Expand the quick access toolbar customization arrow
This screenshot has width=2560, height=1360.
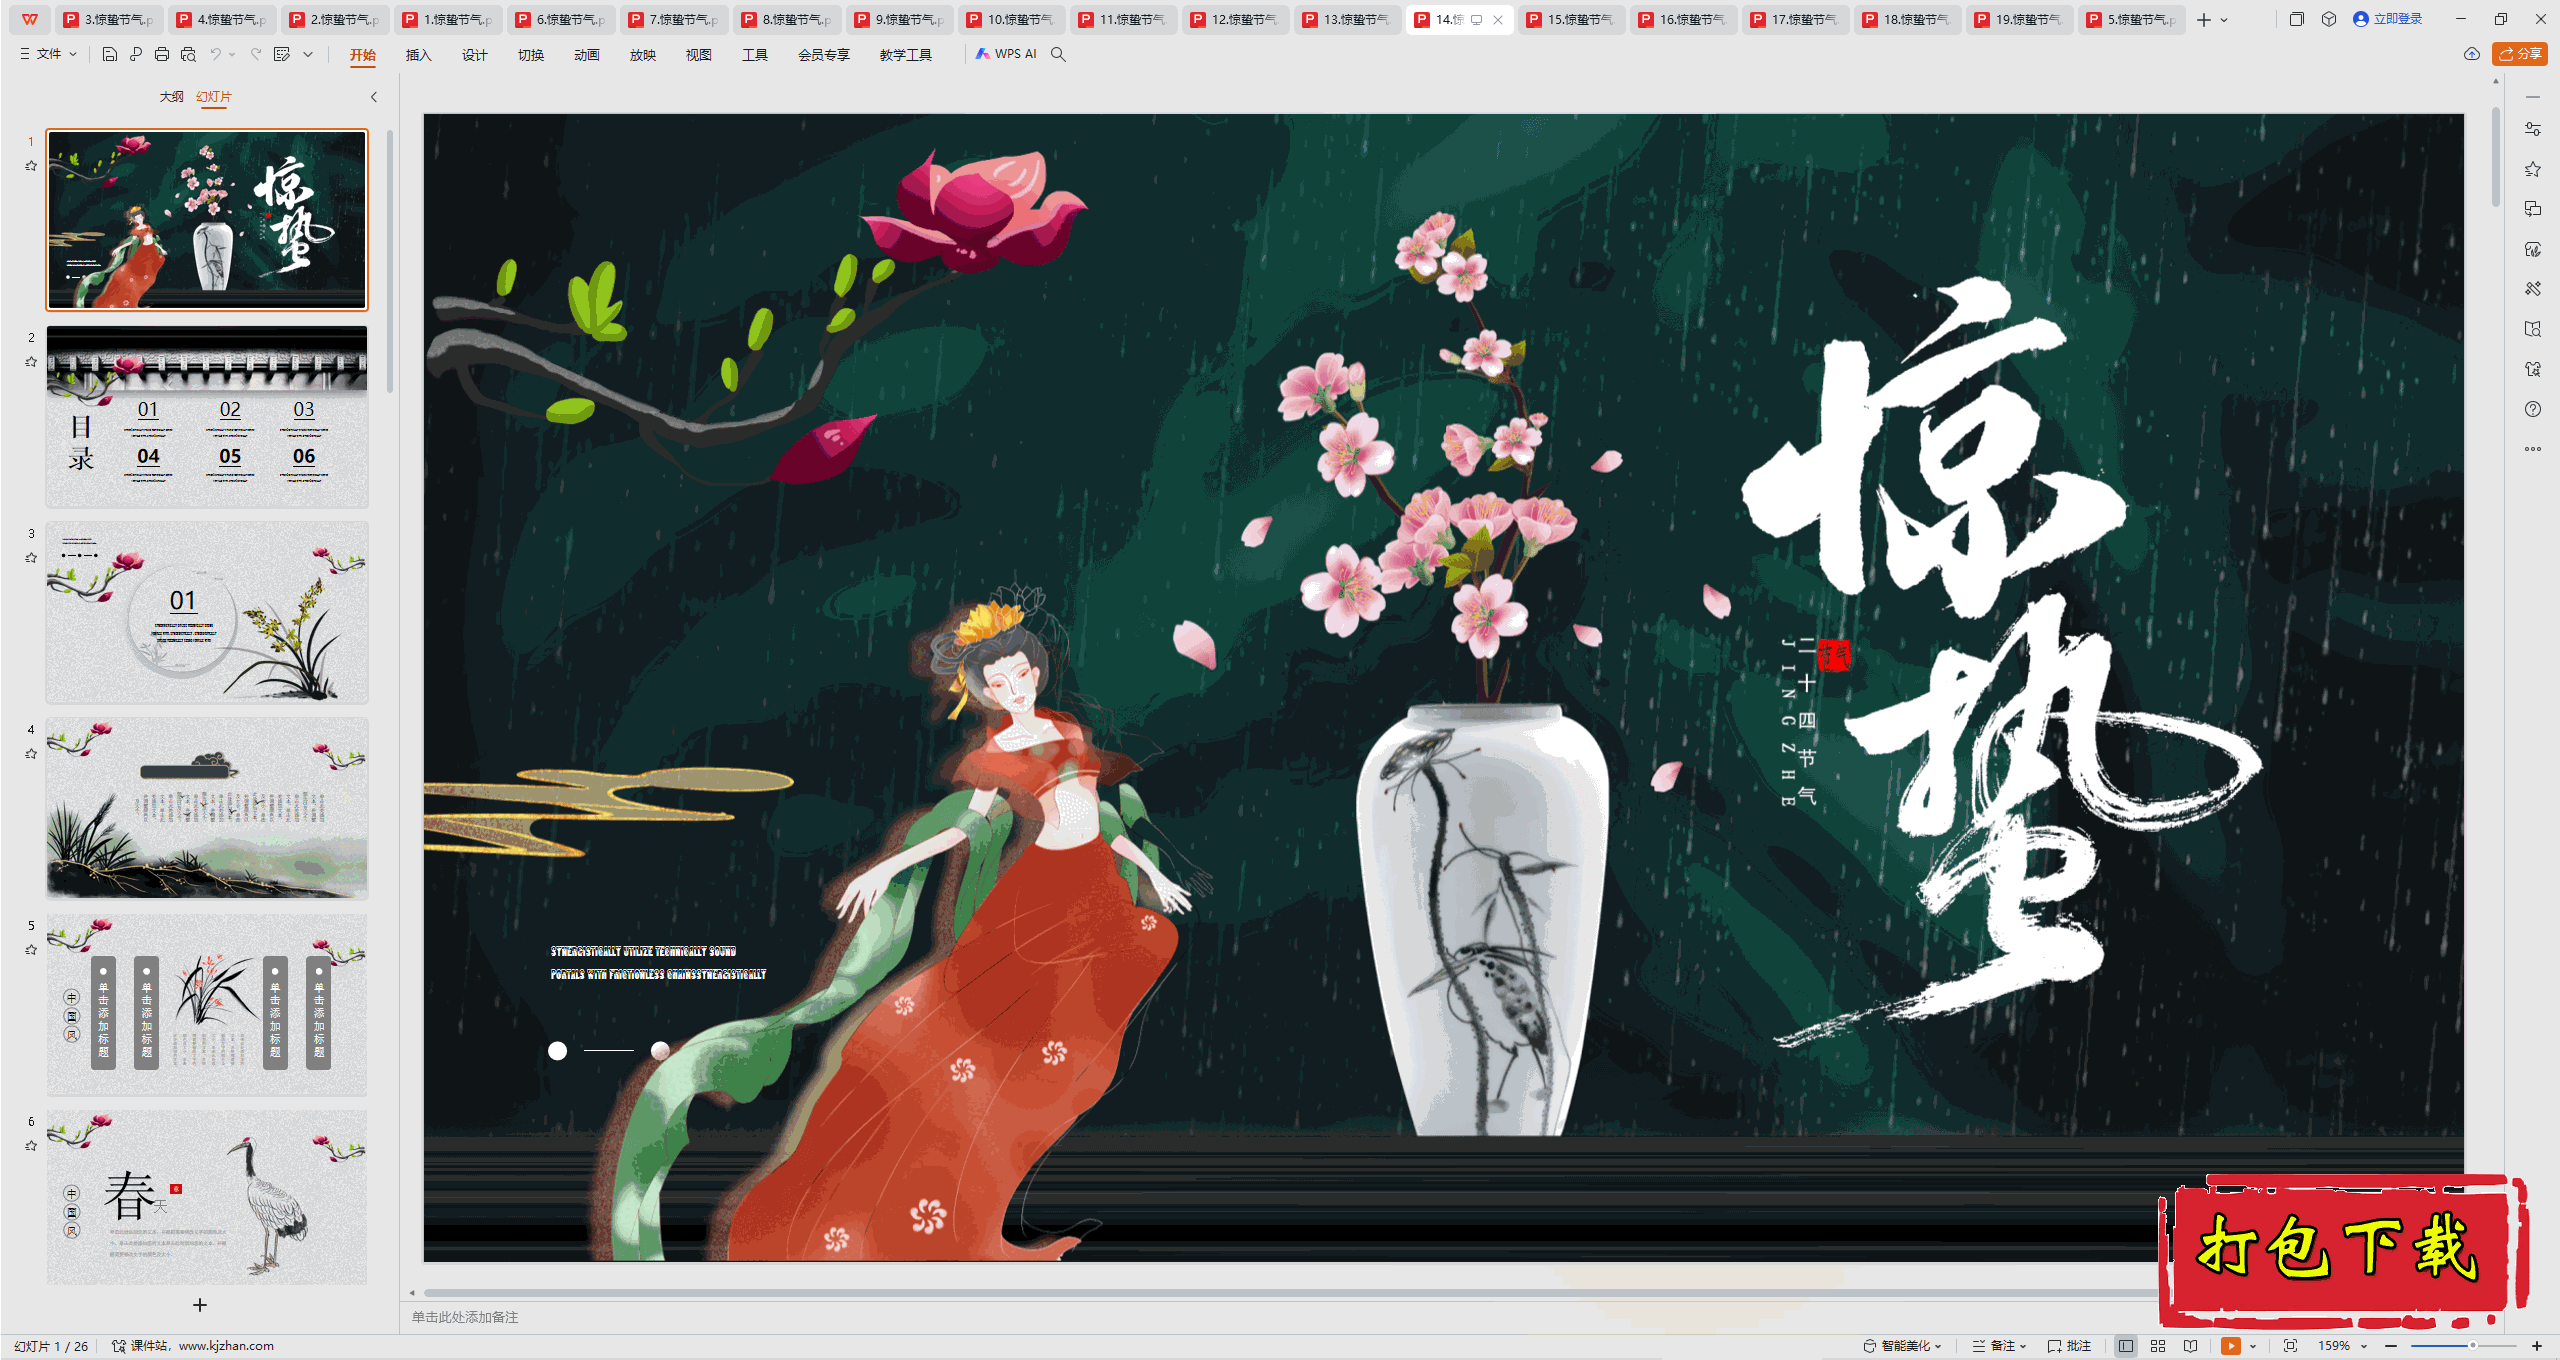tap(308, 54)
